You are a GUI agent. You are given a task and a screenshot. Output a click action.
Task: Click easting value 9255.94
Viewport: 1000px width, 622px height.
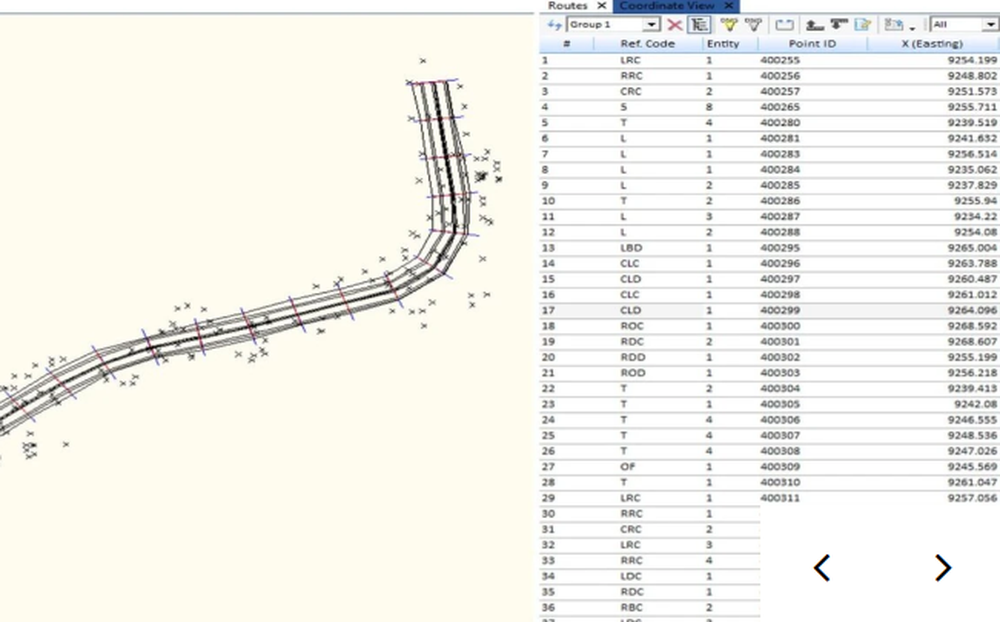pyautogui.click(x=975, y=201)
